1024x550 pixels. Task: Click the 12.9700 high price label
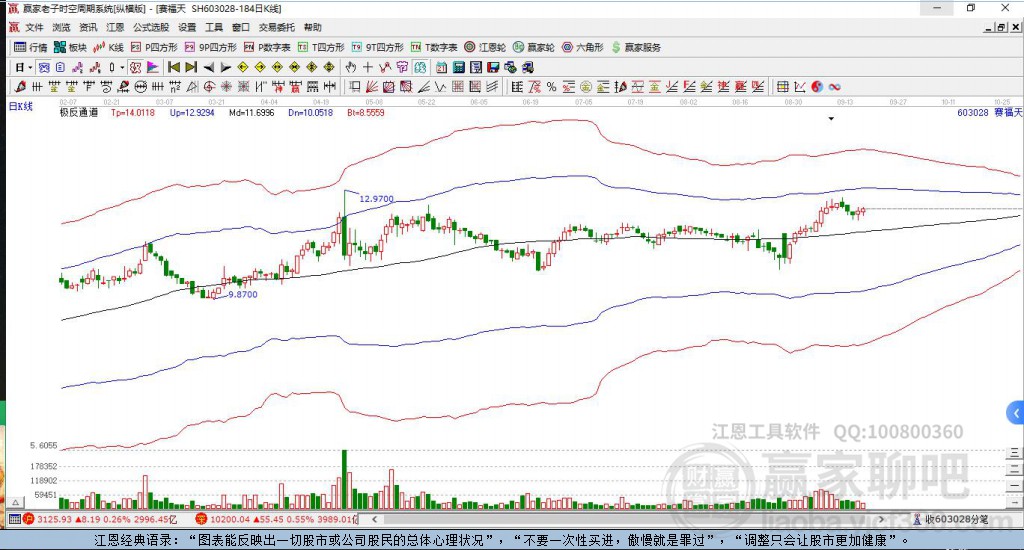377,199
